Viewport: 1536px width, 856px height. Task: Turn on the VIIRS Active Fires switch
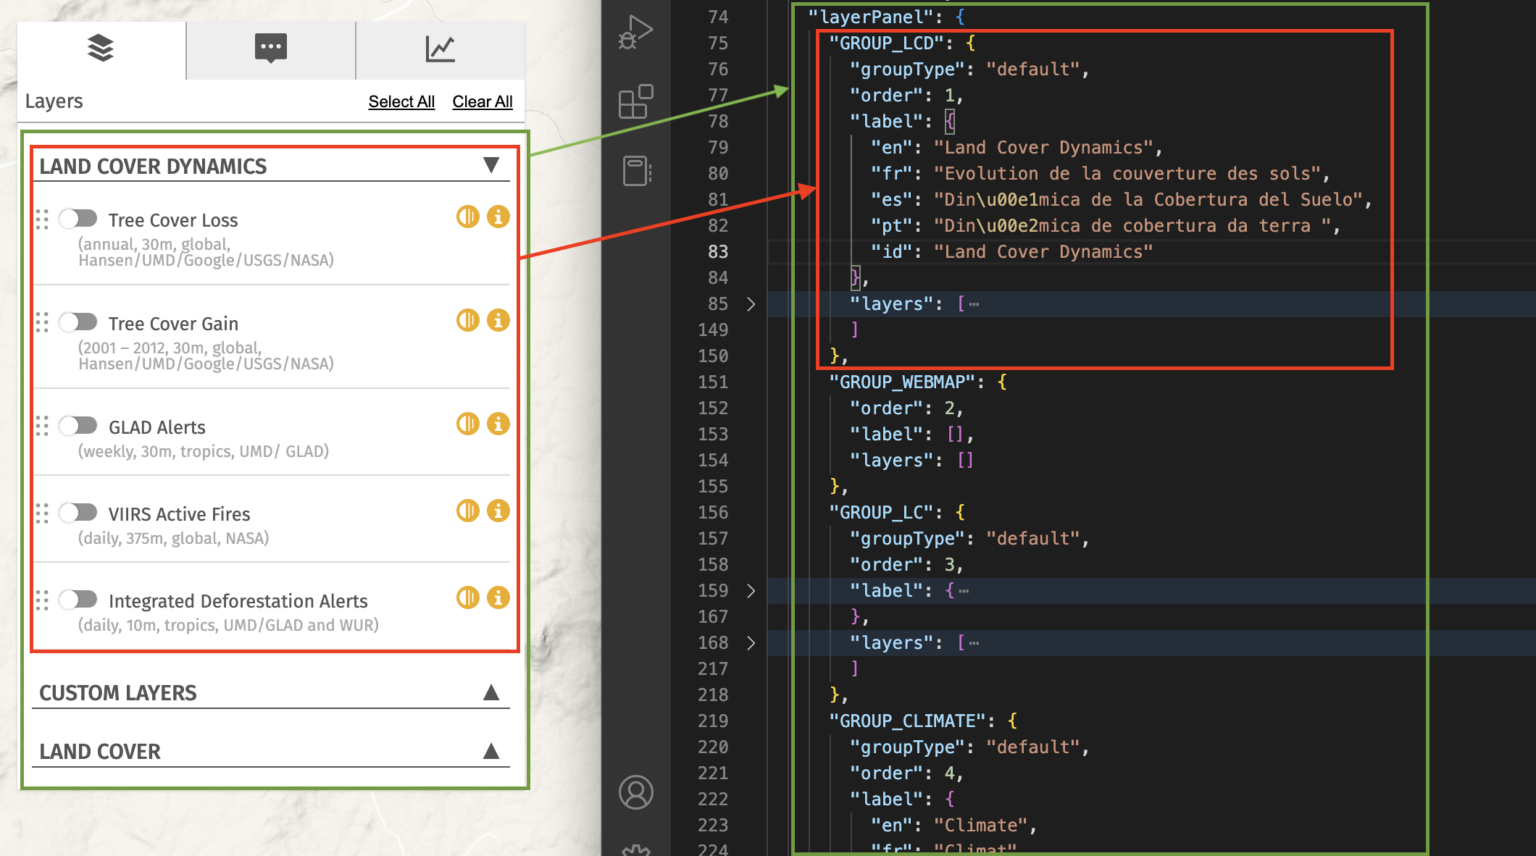pos(77,512)
